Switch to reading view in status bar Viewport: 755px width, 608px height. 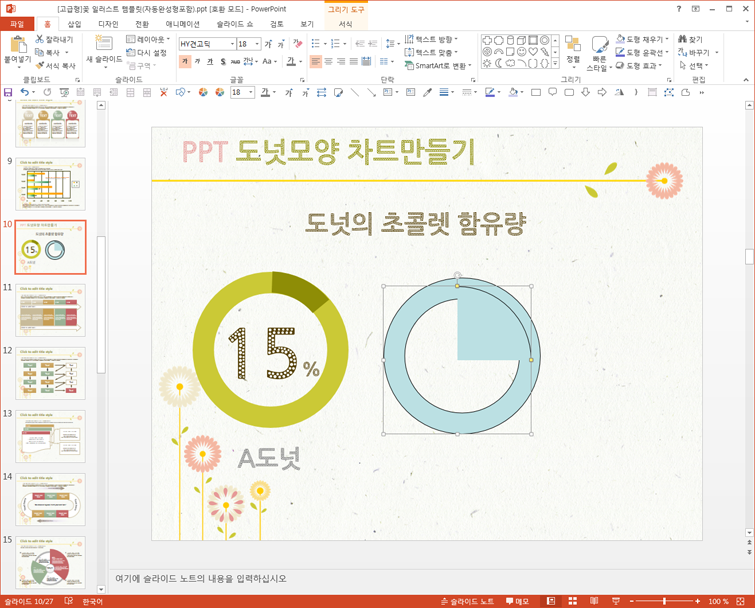tap(594, 601)
